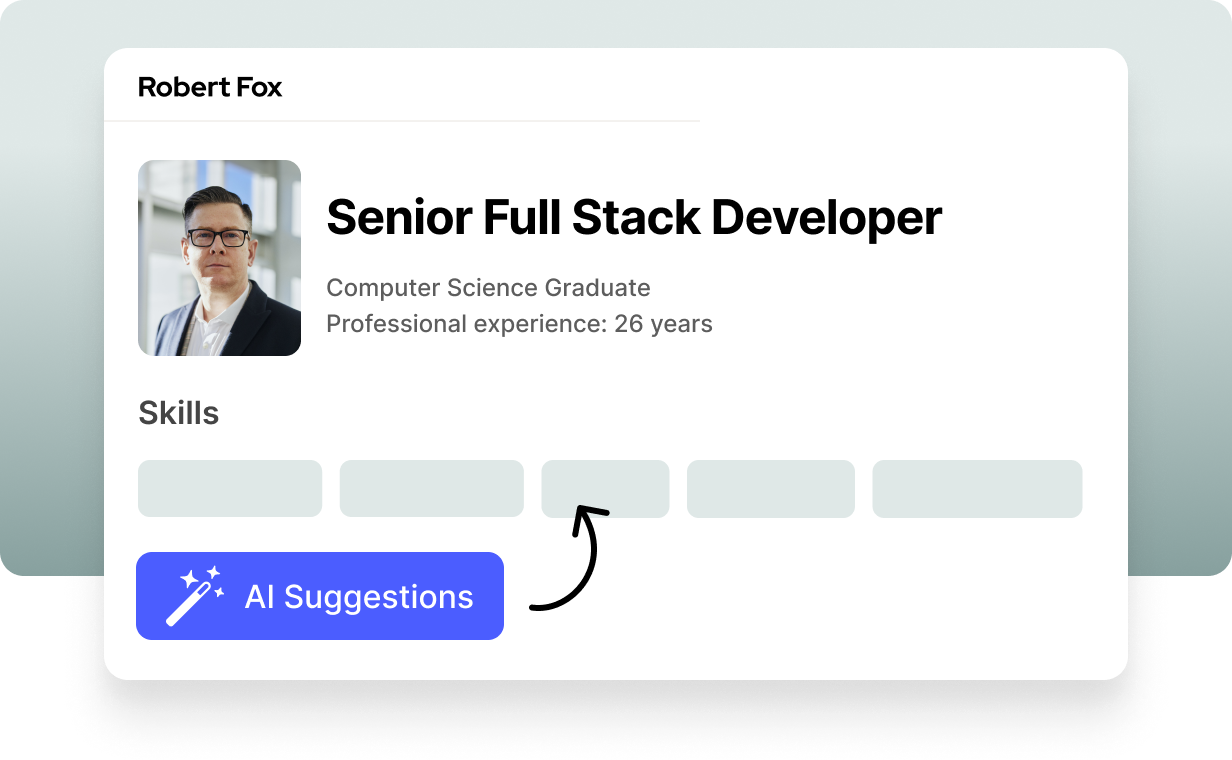Select the first empty skill chip
The image size is (1232, 760).
[230, 488]
